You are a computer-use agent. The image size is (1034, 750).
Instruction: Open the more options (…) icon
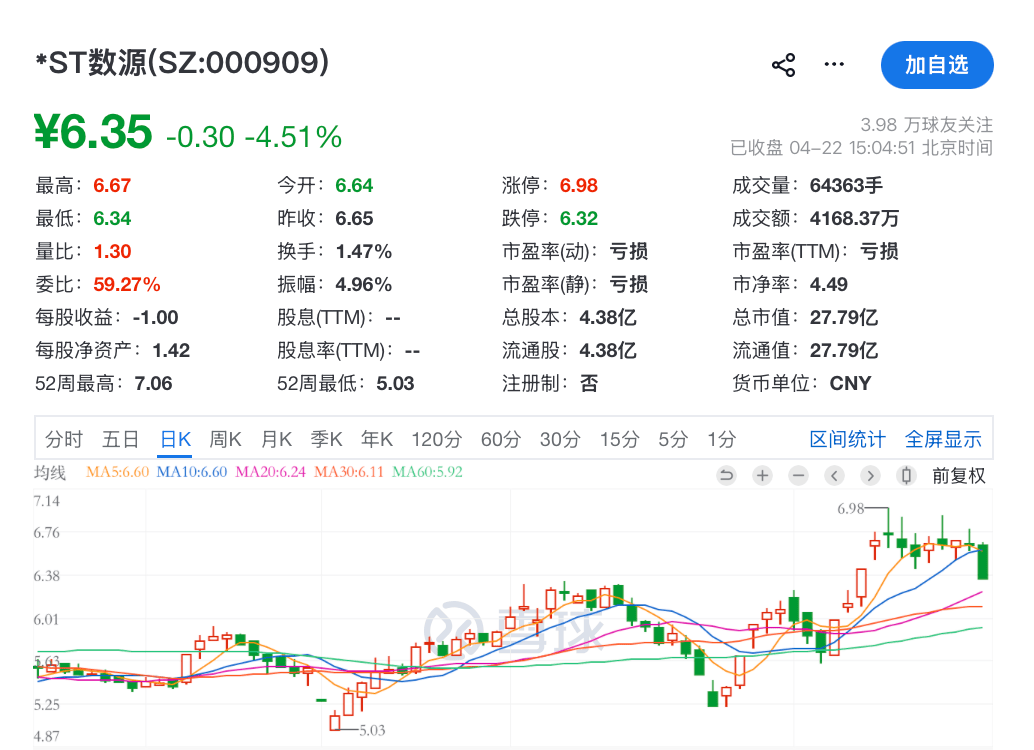[x=833, y=64]
